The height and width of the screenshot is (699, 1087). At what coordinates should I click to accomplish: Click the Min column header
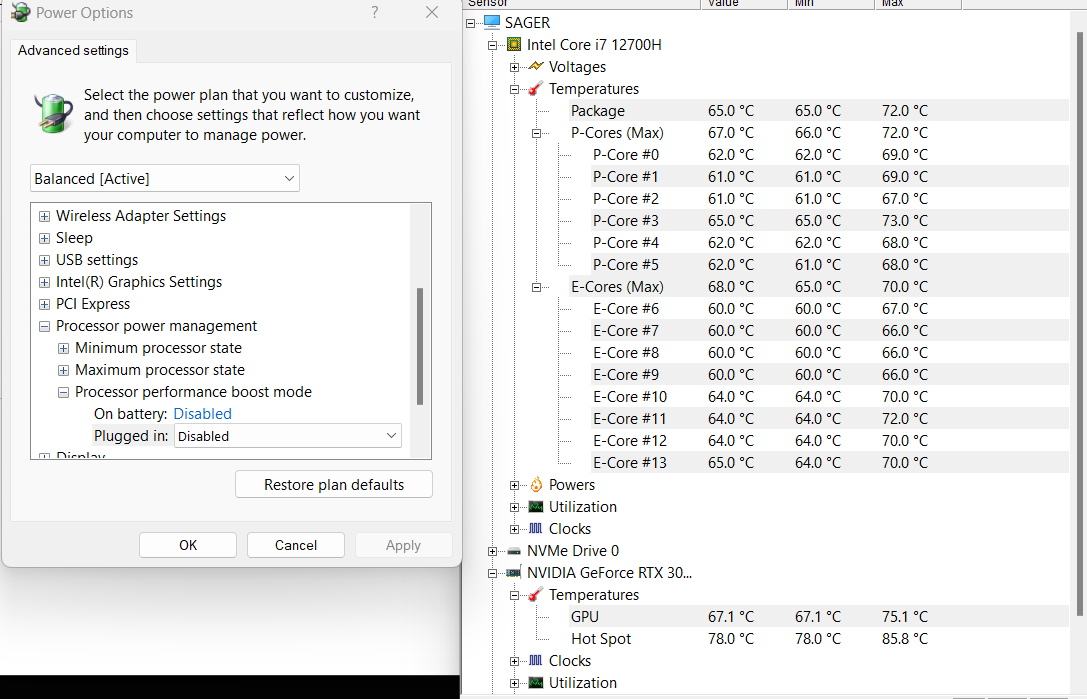click(x=831, y=4)
